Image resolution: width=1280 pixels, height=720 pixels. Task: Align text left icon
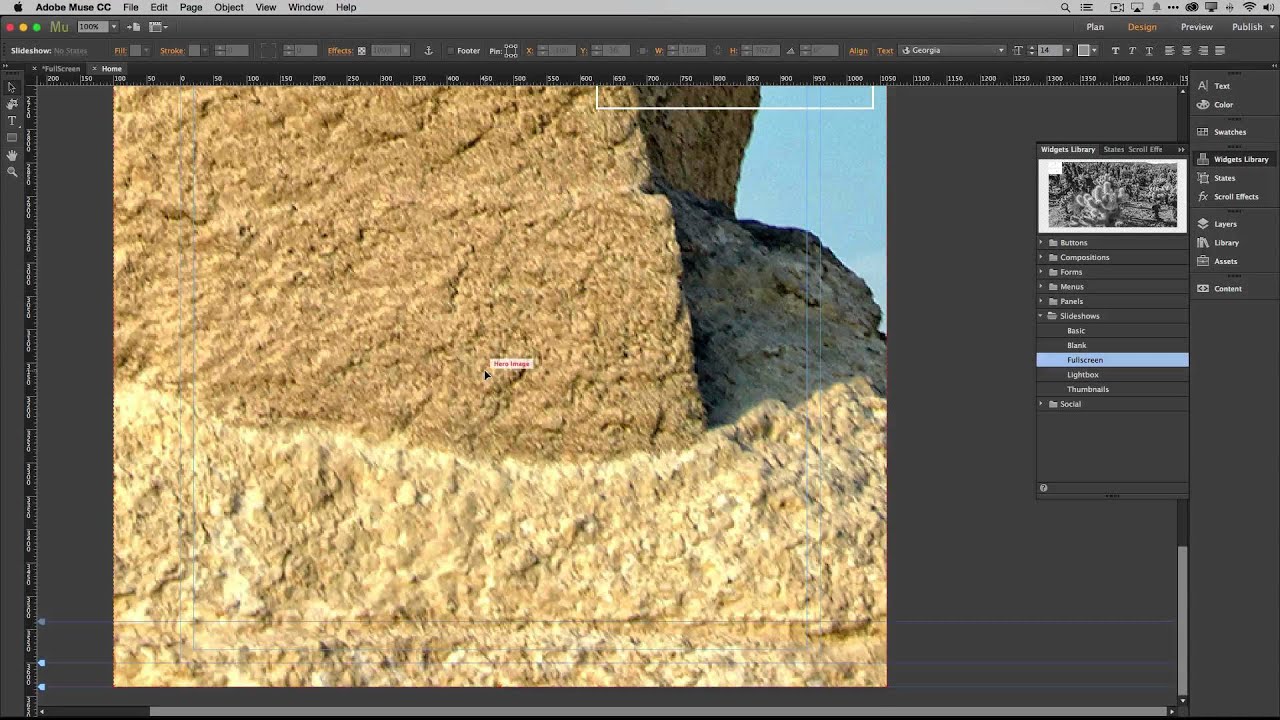tap(1169, 50)
